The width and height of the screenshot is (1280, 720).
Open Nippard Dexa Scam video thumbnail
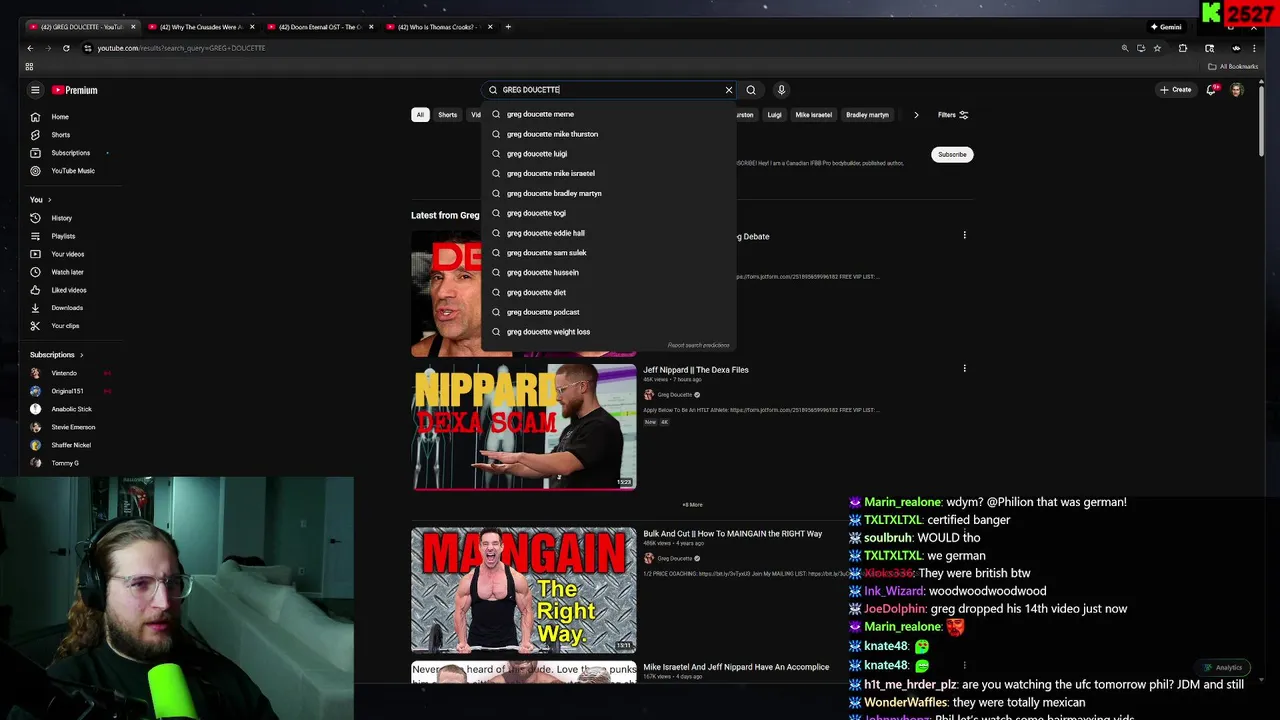click(x=524, y=427)
